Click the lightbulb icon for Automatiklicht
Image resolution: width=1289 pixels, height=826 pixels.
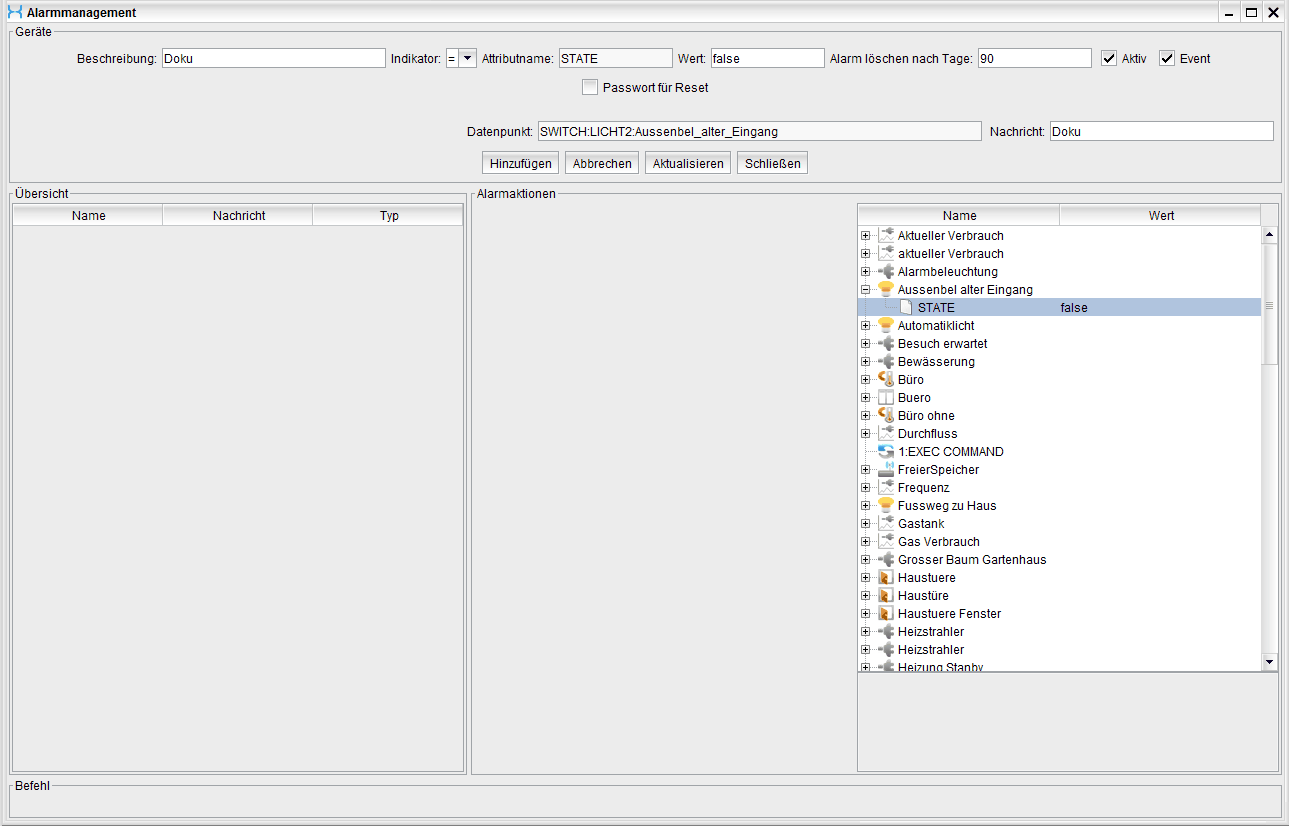click(x=885, y=326)
